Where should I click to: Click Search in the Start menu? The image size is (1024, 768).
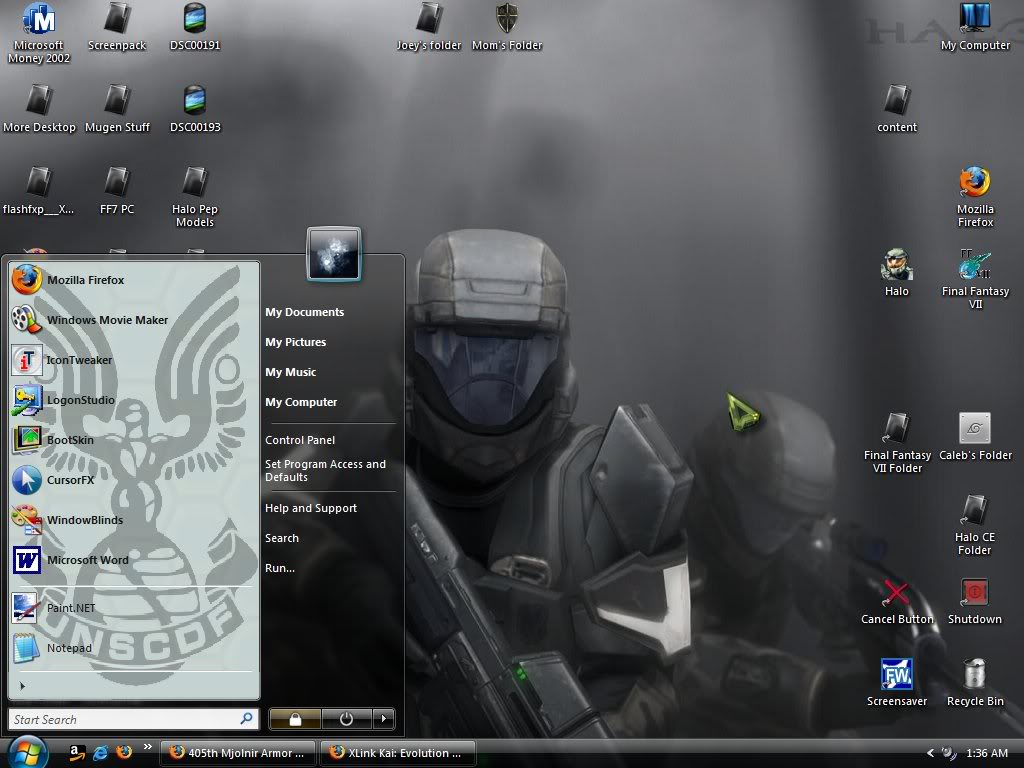[281, 538]
